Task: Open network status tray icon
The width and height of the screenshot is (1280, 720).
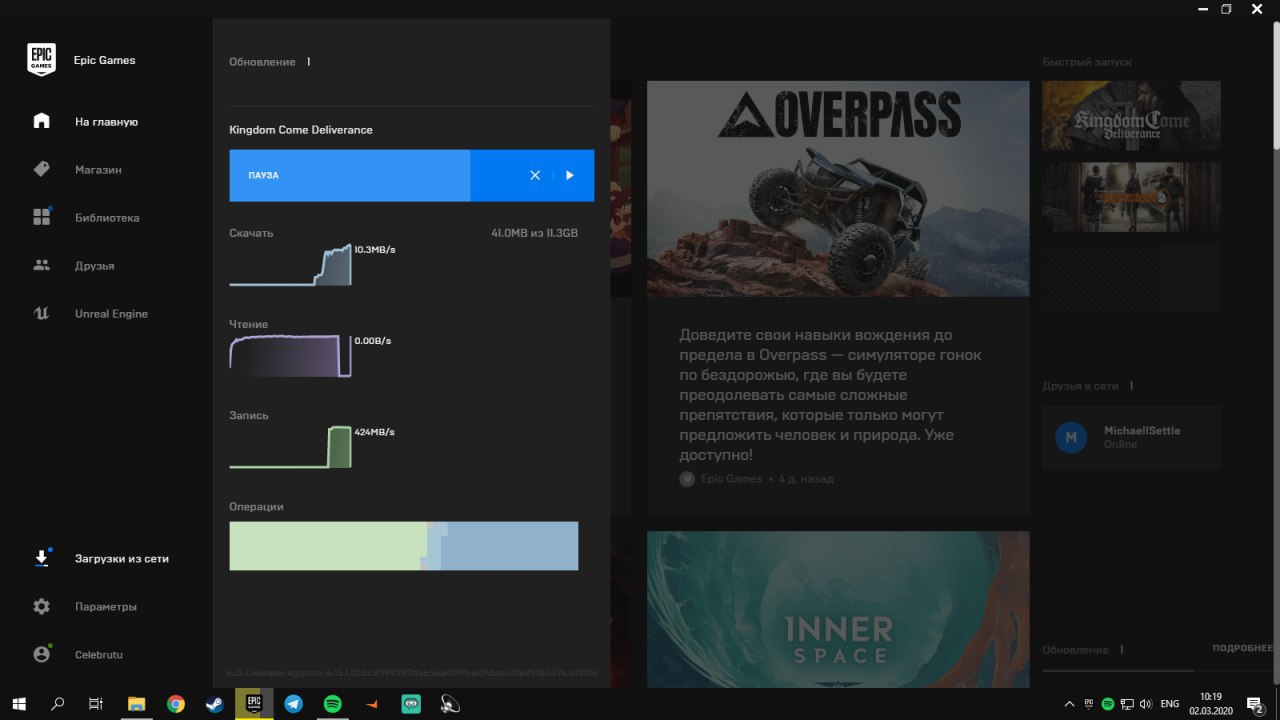Action: 1126,704
